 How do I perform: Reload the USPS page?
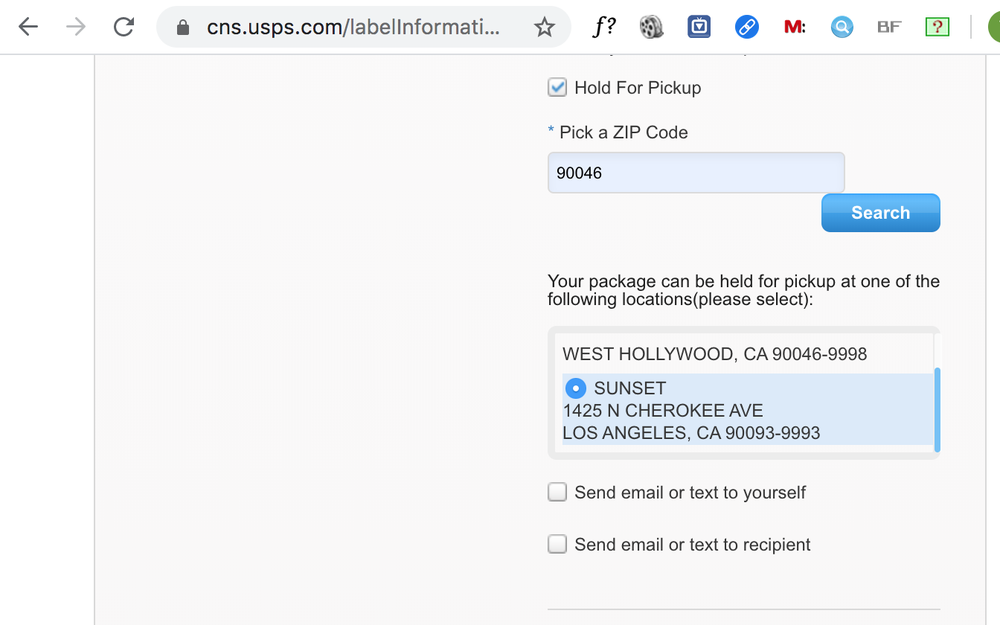coord(124,27)
